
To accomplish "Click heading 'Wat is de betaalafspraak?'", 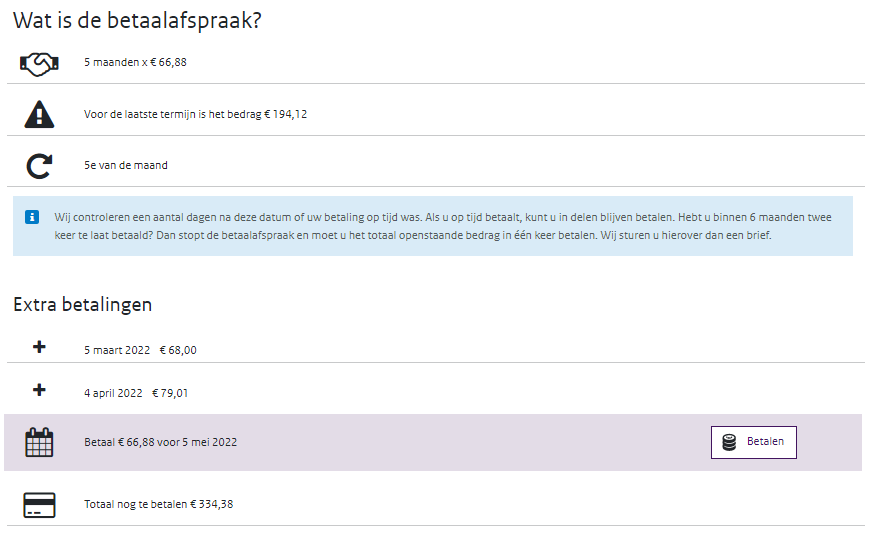I will point(137,21).
